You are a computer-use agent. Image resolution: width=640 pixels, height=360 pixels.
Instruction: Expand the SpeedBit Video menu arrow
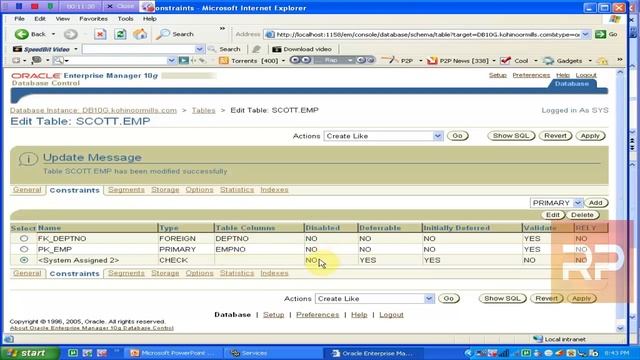pyautogui.click(x=76, y=49)
